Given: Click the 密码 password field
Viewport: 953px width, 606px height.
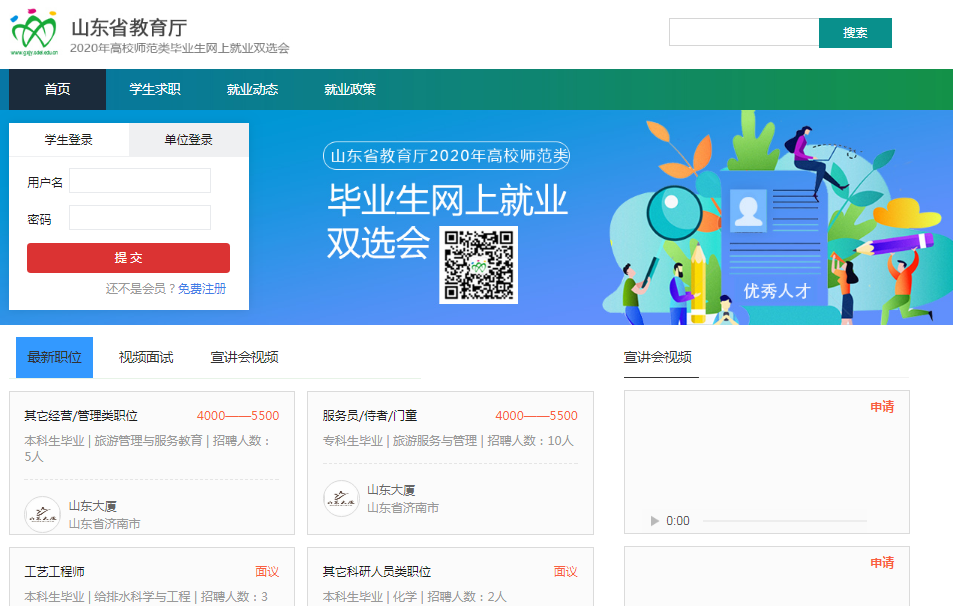Looking at the screenshot, I should pyautogui.click(x=140, y=218).
